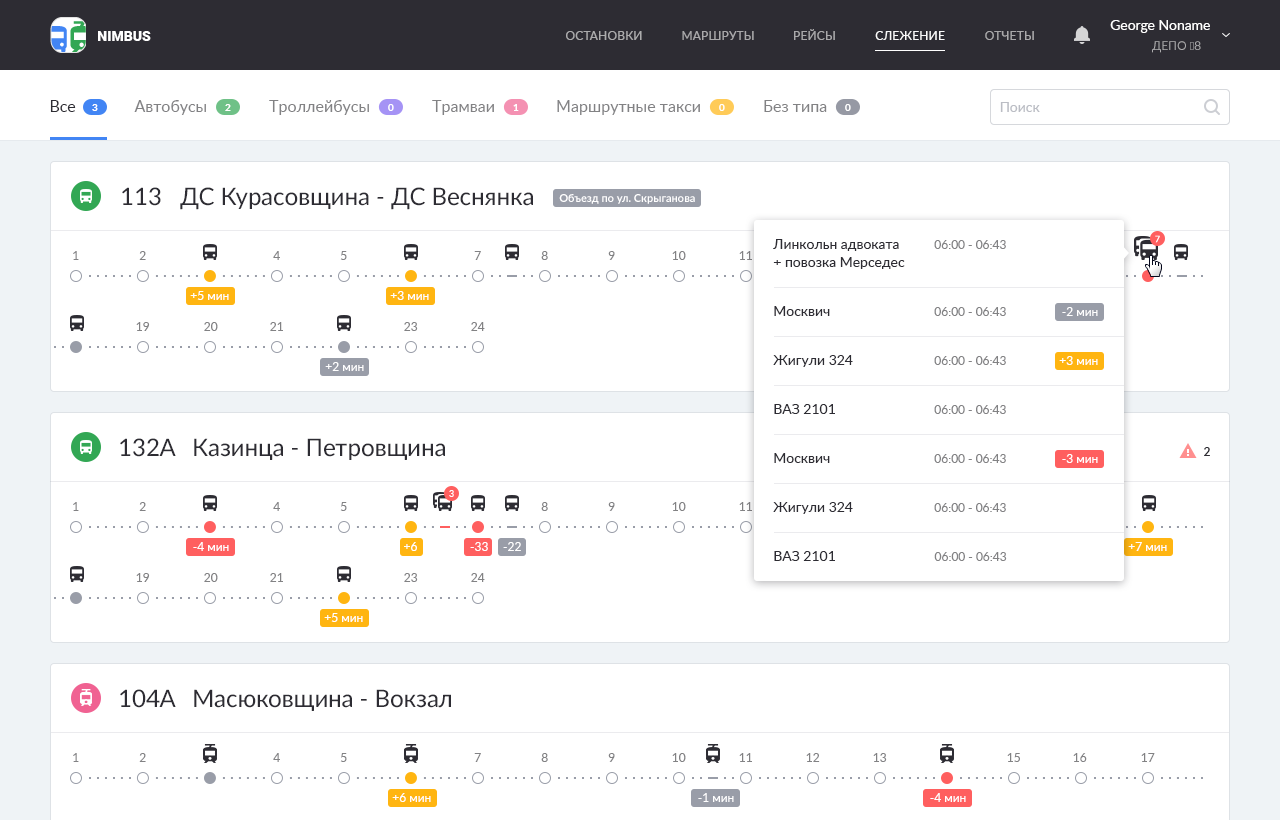Screen dimensions: 1280x820
Task: Click the bus icon at stop 18 on route 113
Action: point(76,322)
